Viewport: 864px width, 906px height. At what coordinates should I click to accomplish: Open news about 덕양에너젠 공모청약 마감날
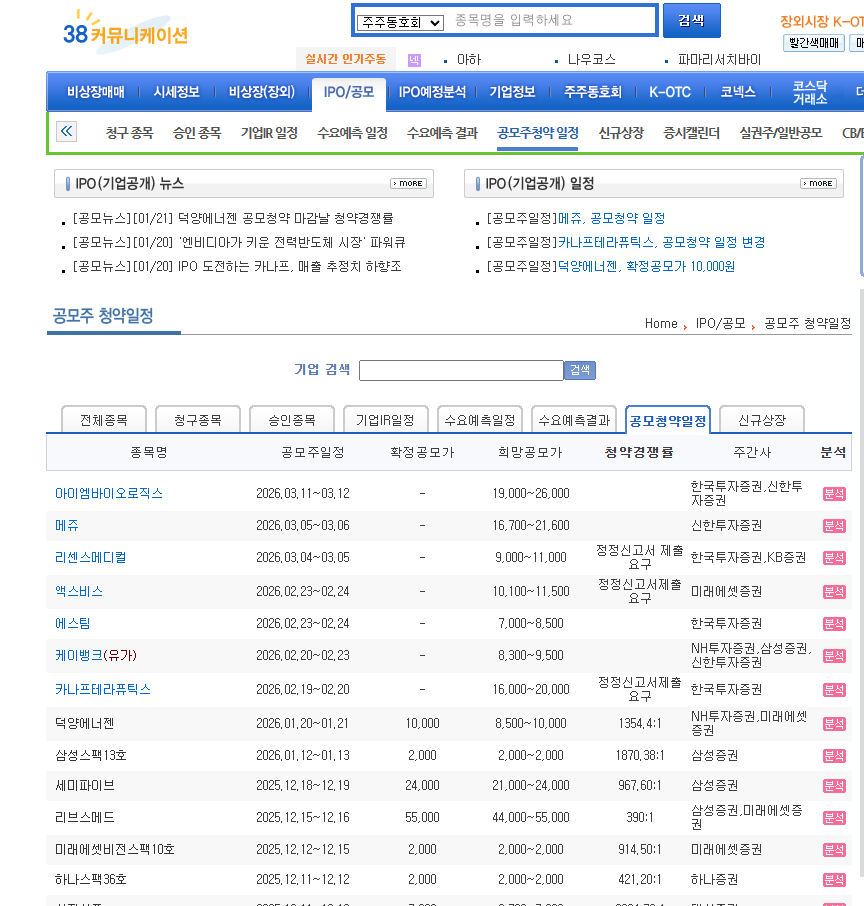(233, 218)
